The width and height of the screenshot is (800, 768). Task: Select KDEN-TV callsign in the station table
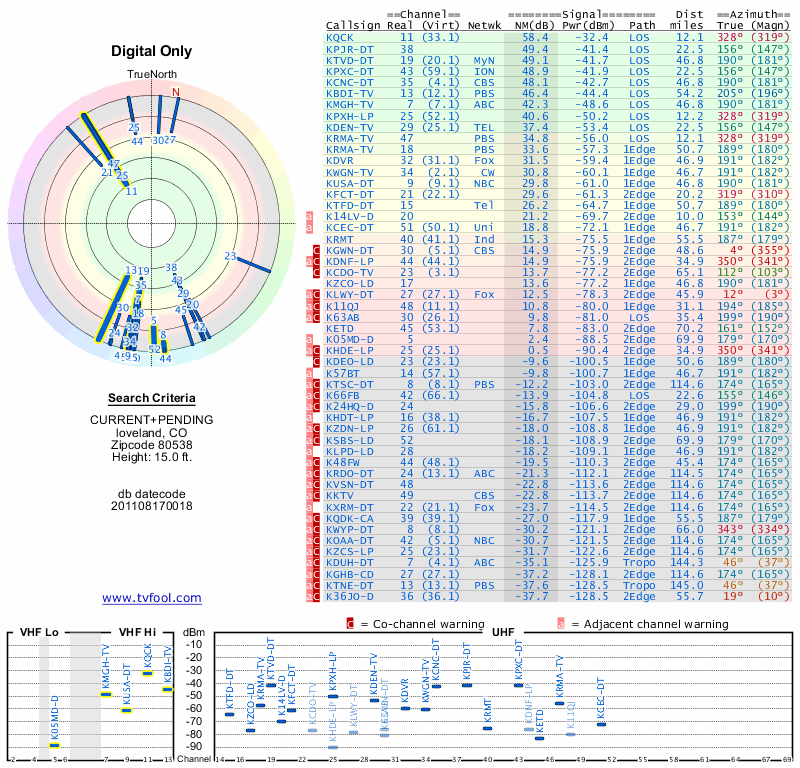coord(349,127)
